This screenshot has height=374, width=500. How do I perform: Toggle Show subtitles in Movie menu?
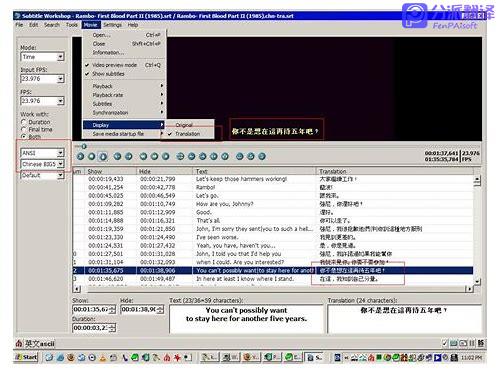click(x=123, y=74)
